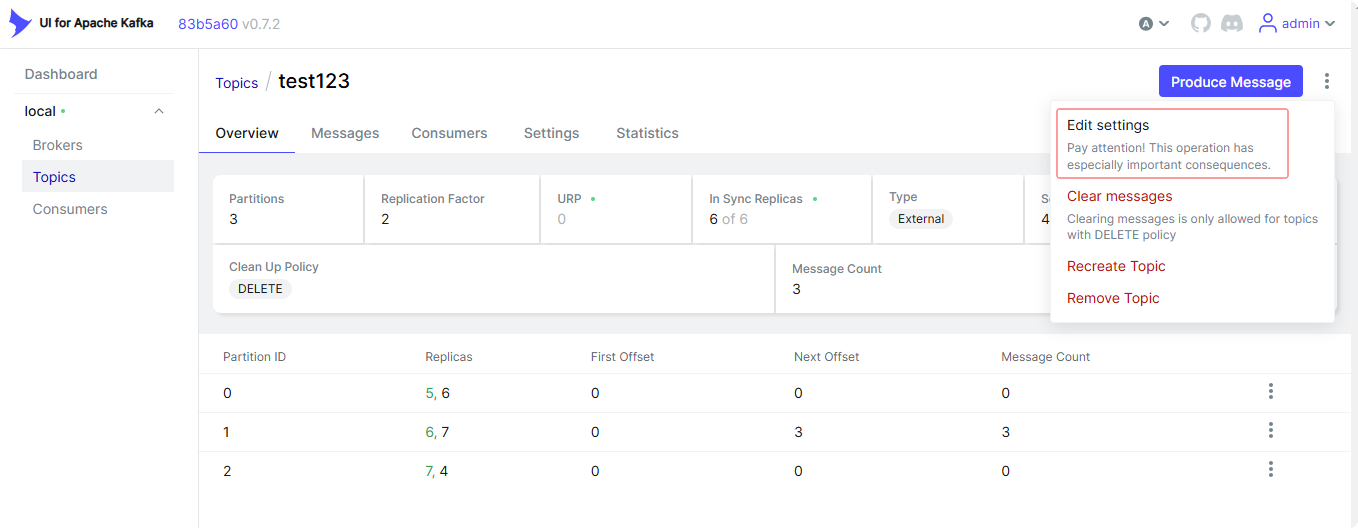Switch to the Statistics tab
Screen dimensions: 1358x528
pyautogui.click(x=647, y=133)
